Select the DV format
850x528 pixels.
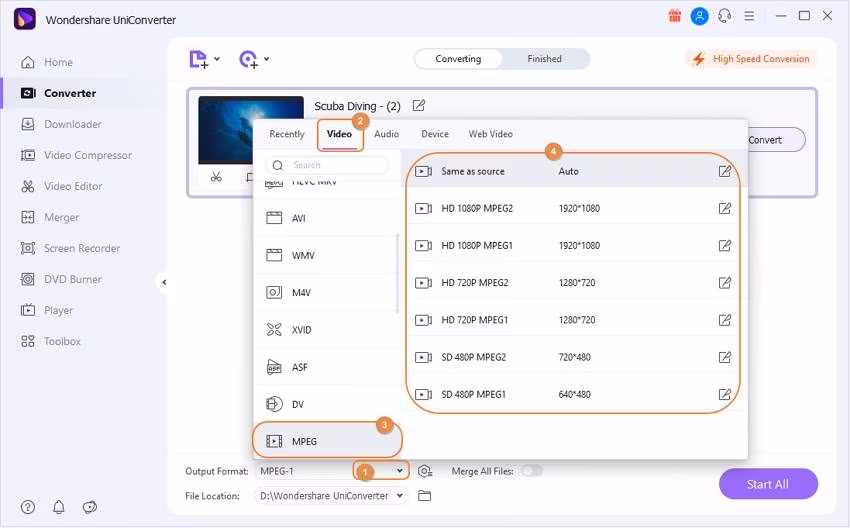tap(327, 404)
